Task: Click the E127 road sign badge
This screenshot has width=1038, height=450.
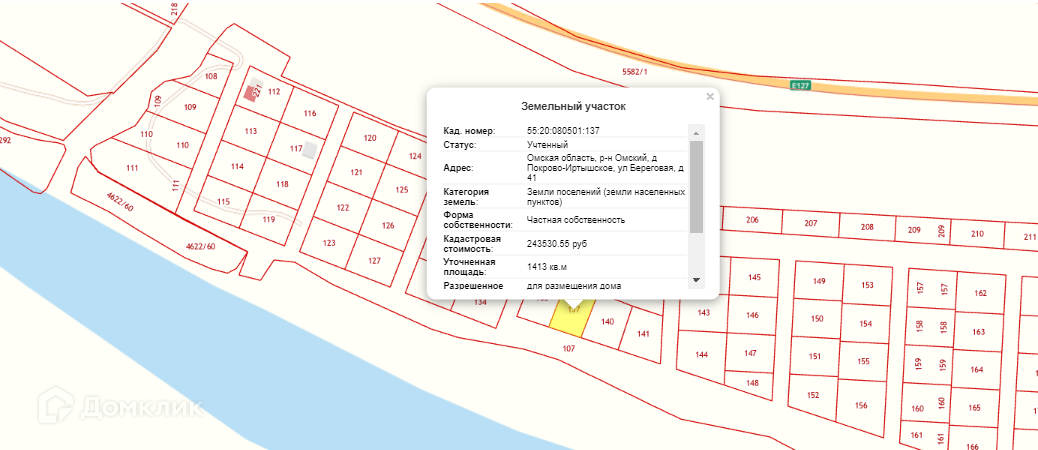Action: click(800, 85)
